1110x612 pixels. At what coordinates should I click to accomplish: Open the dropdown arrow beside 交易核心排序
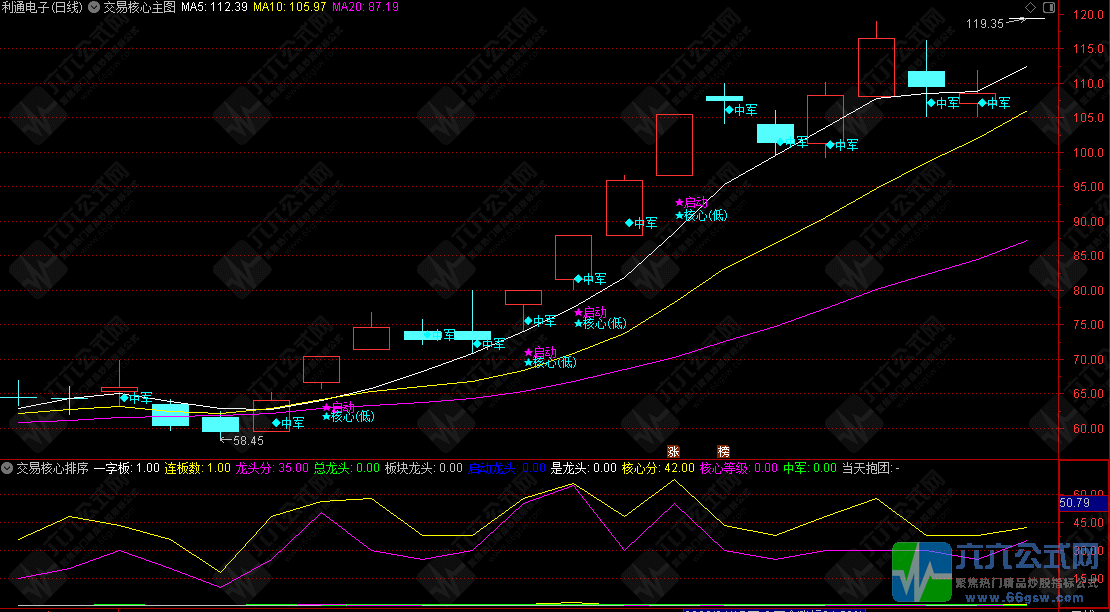(8, 468)
